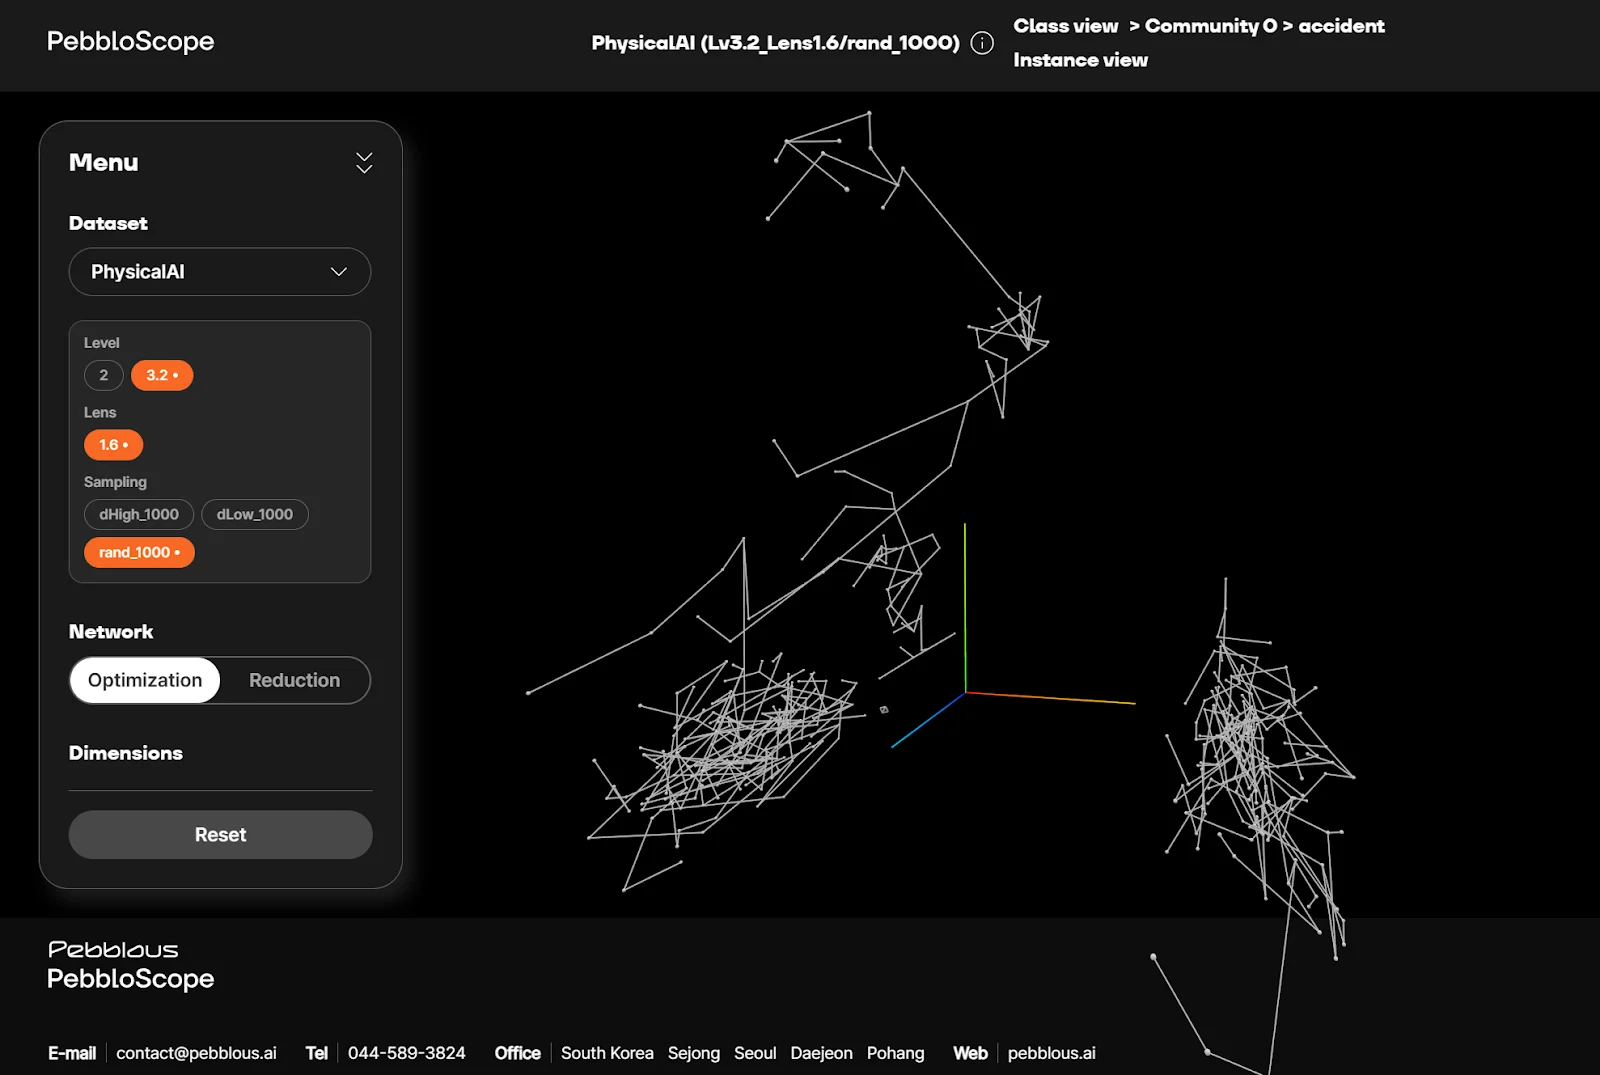
Task: Toggle Lens 1.6 chip
Action: pos(113,445)
